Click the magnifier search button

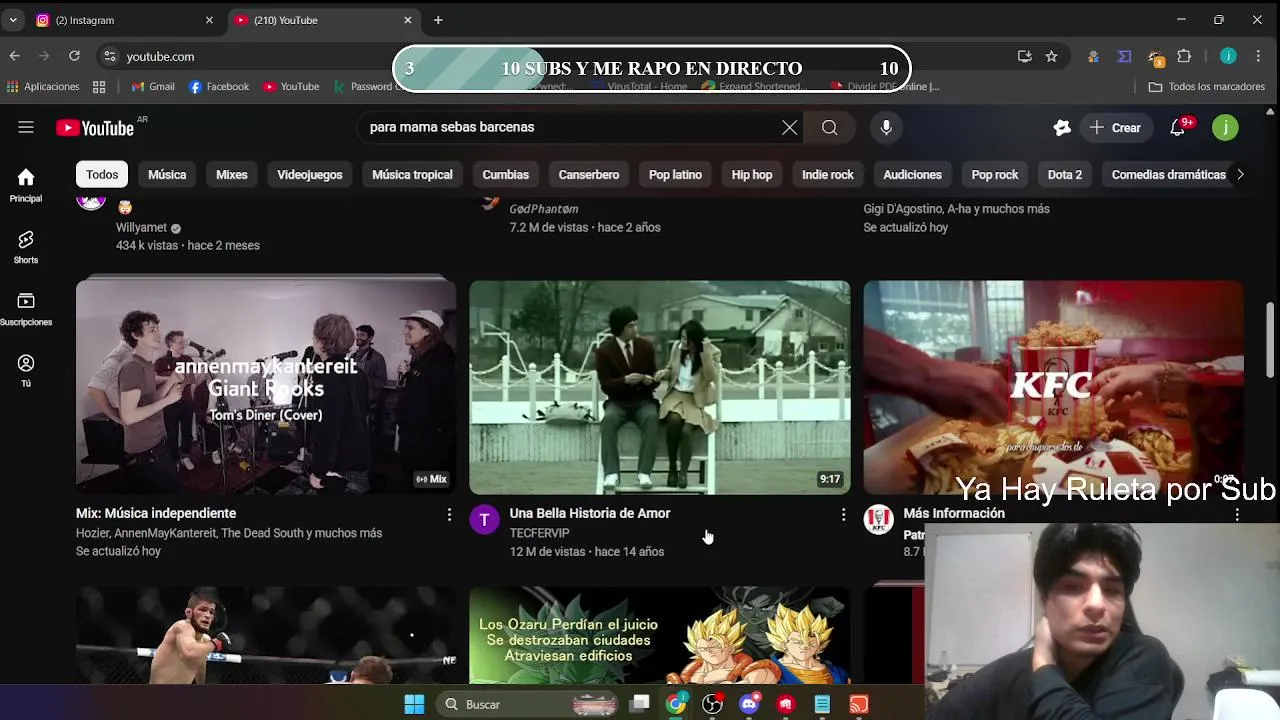tap(829, 127)
